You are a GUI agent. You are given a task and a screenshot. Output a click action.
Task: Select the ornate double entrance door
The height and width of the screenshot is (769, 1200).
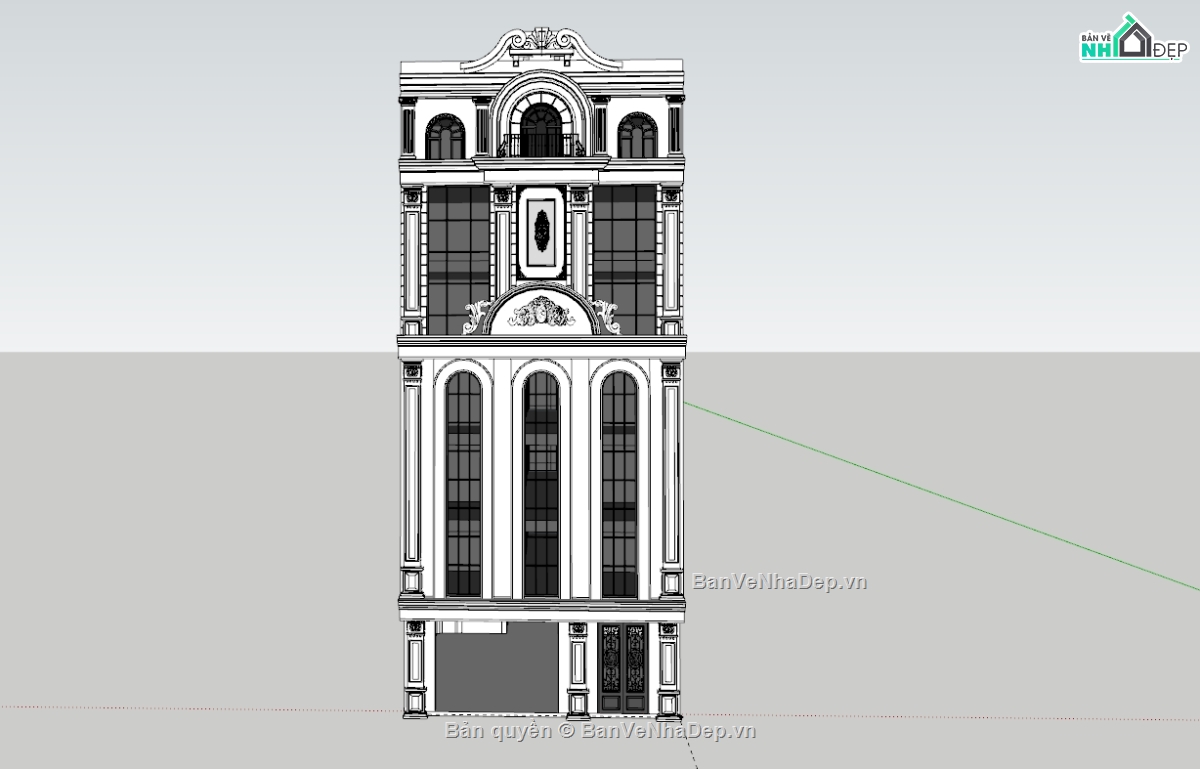(x=622, y=668)
